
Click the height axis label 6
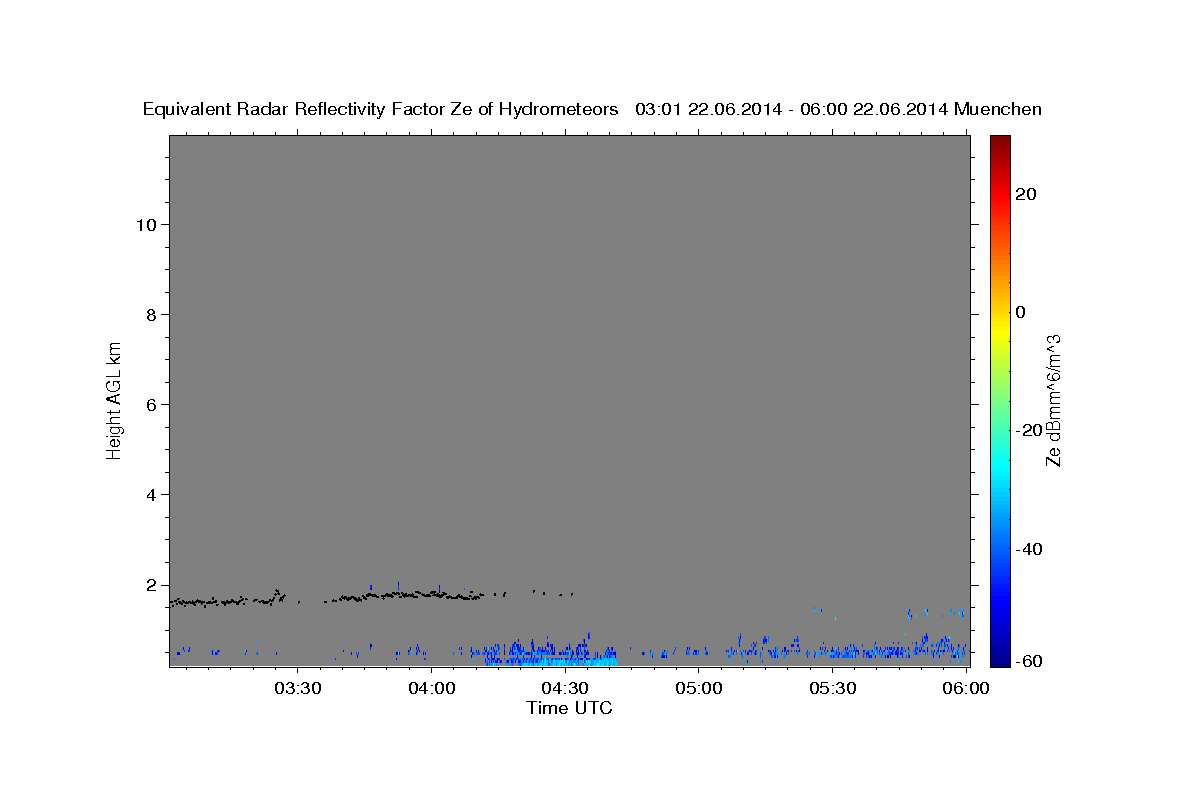(x=153, y=405)
